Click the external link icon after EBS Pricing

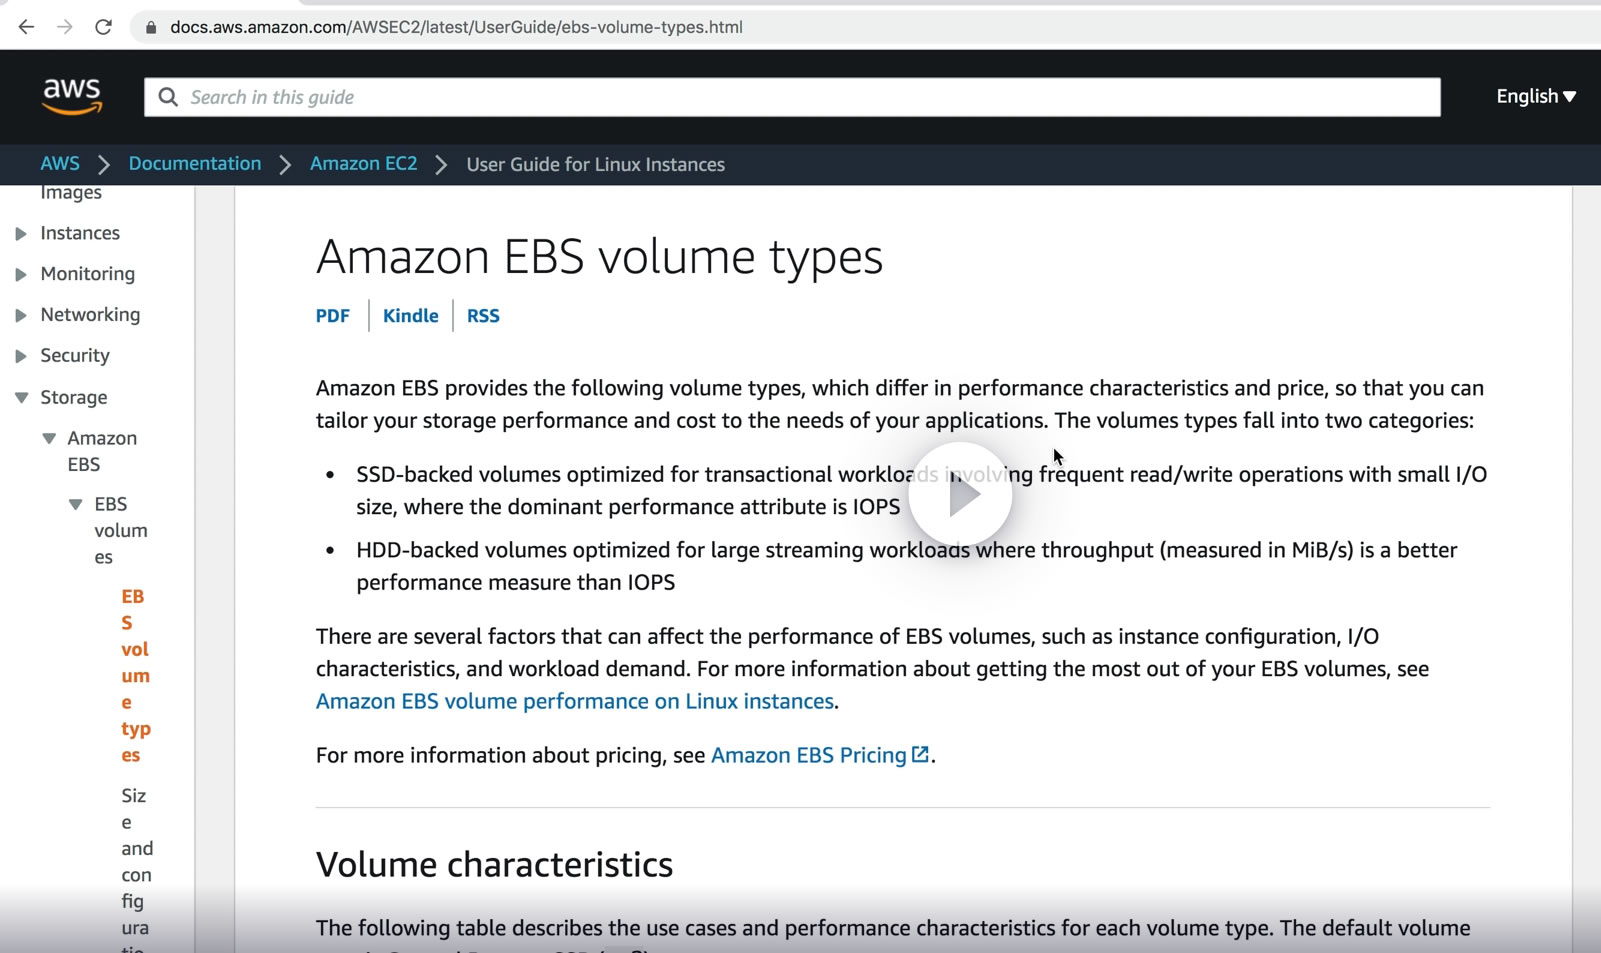pyautogui.click(x=921, y=754)
